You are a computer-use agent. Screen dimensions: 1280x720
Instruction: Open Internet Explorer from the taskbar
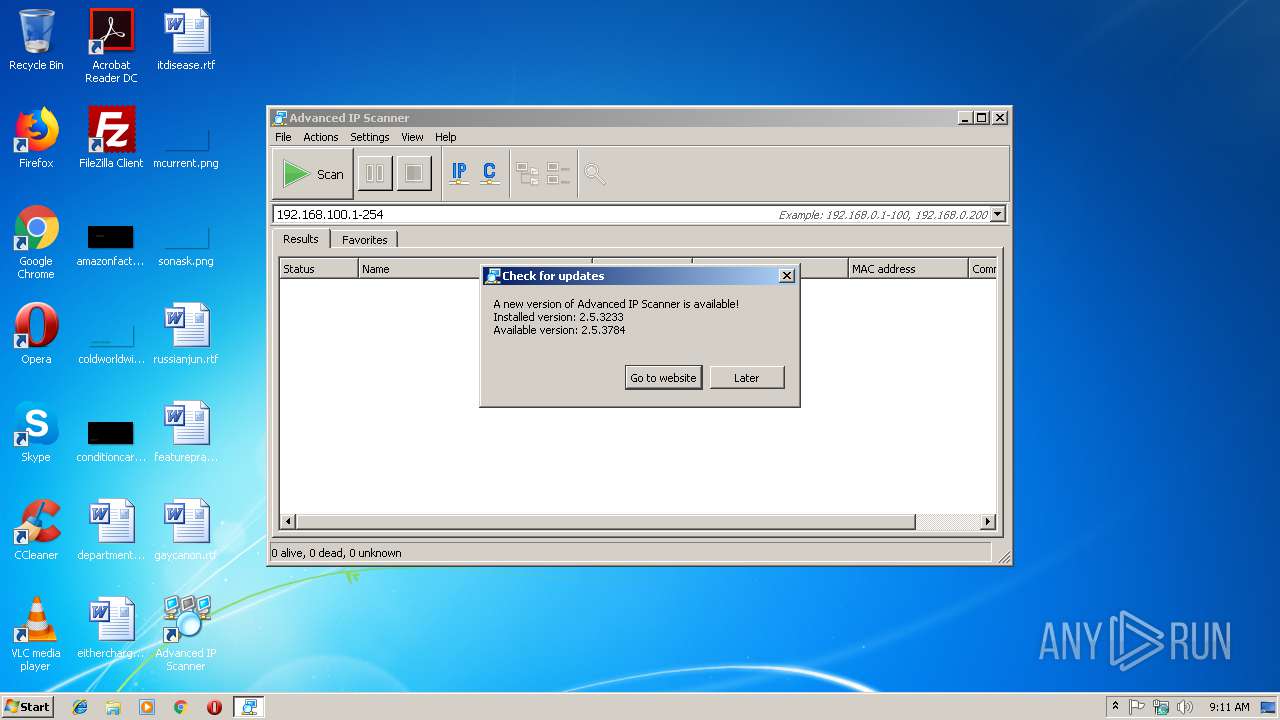[80, 707]
